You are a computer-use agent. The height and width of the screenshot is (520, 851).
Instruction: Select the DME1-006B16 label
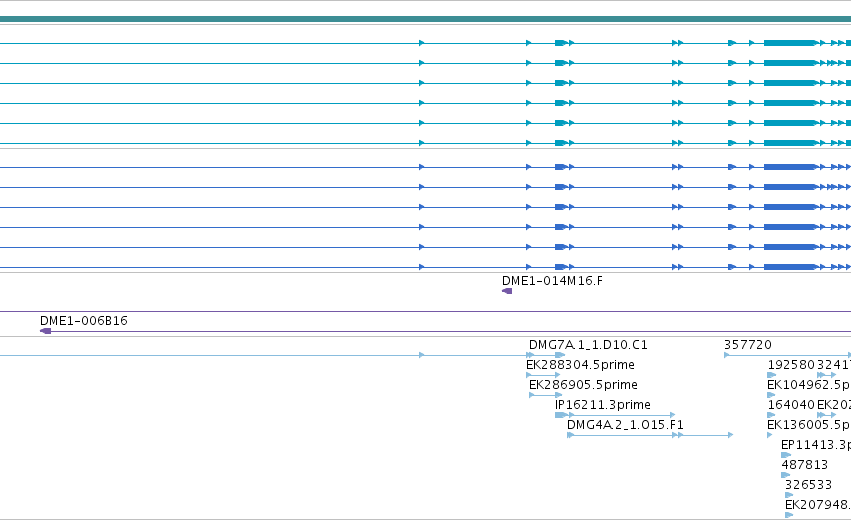(x=84, y=321)
